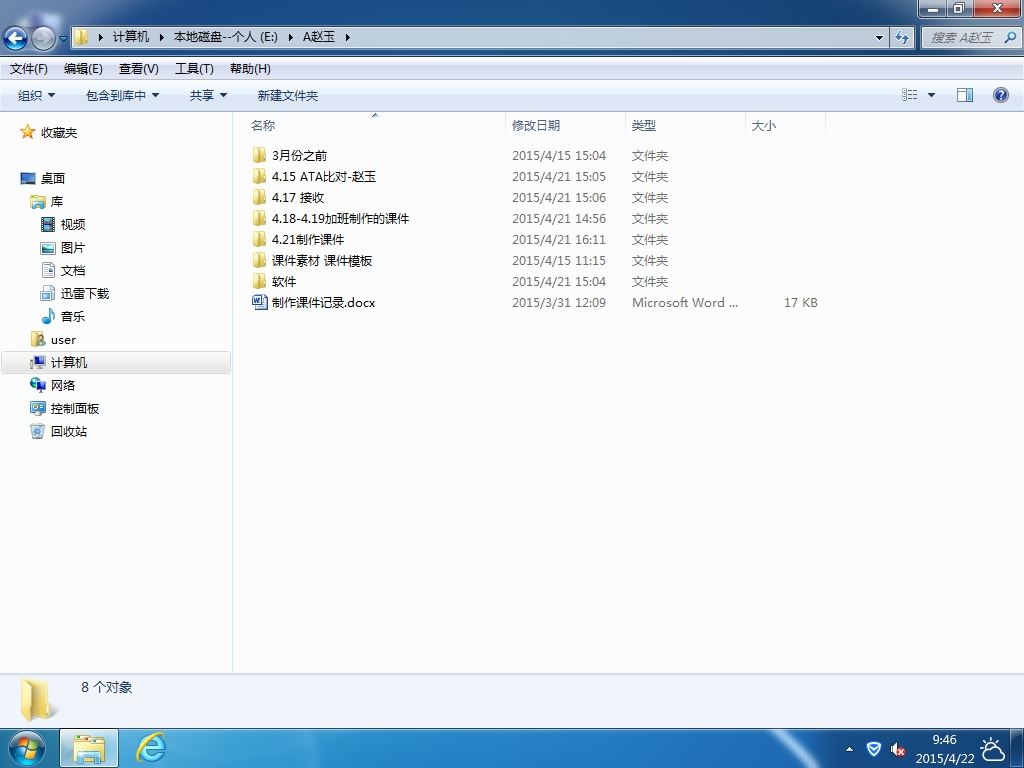The image size is (1024, 768).
Task: Select 4.18-4.19加班制作的课件 folder icon
Action: click(x=259, y=218)
